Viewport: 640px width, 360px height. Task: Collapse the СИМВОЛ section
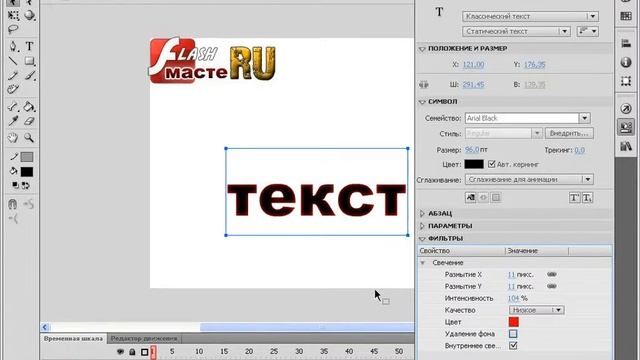pos(422,102)
